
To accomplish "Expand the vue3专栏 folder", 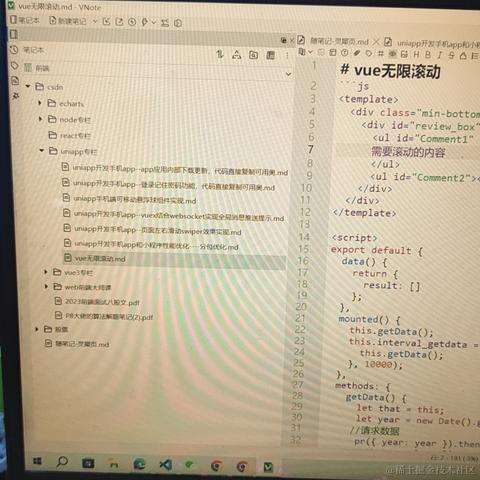I will point(46,272).
